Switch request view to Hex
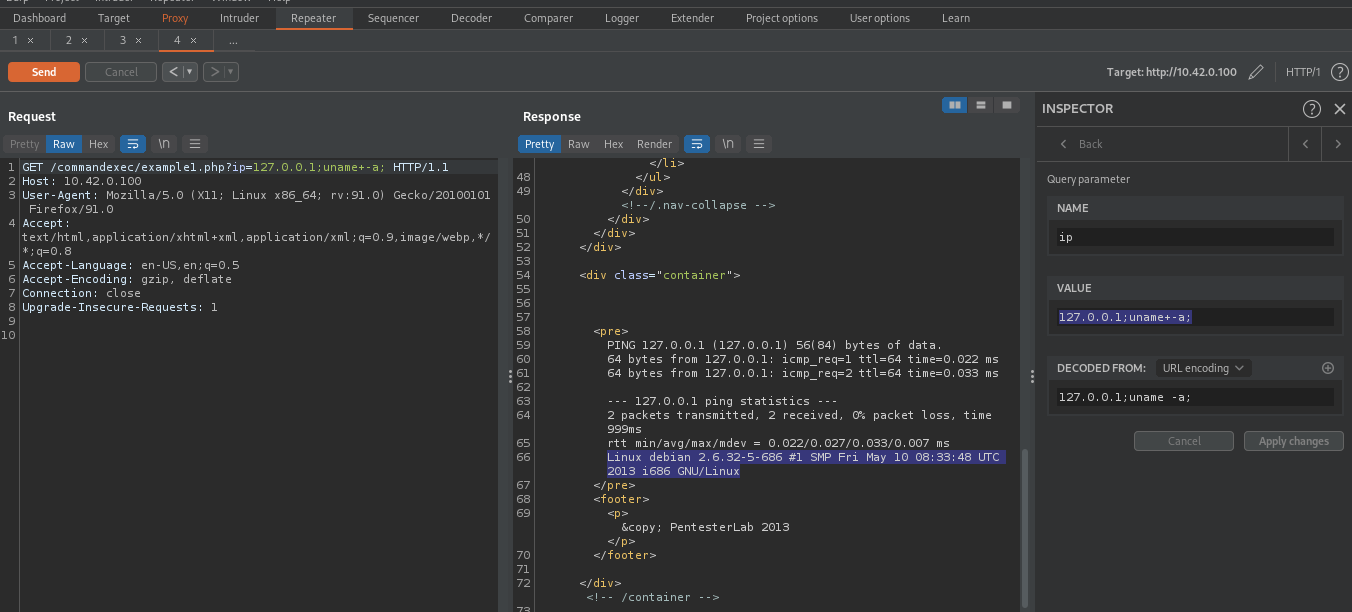Screen dimensions: 1352x612 click(x=98, y=144)
